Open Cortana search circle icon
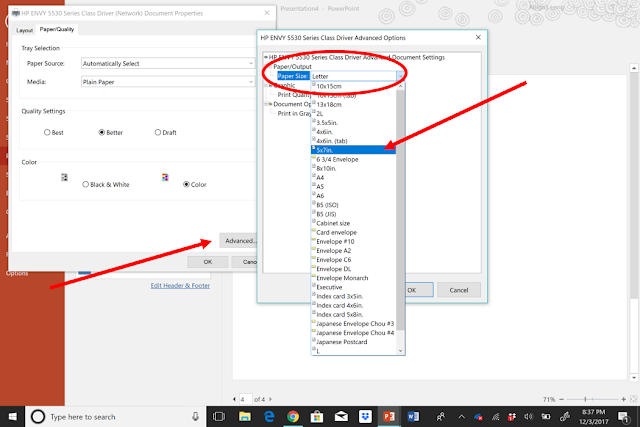Viewport: 640px width, 427px height. point(38,417)
